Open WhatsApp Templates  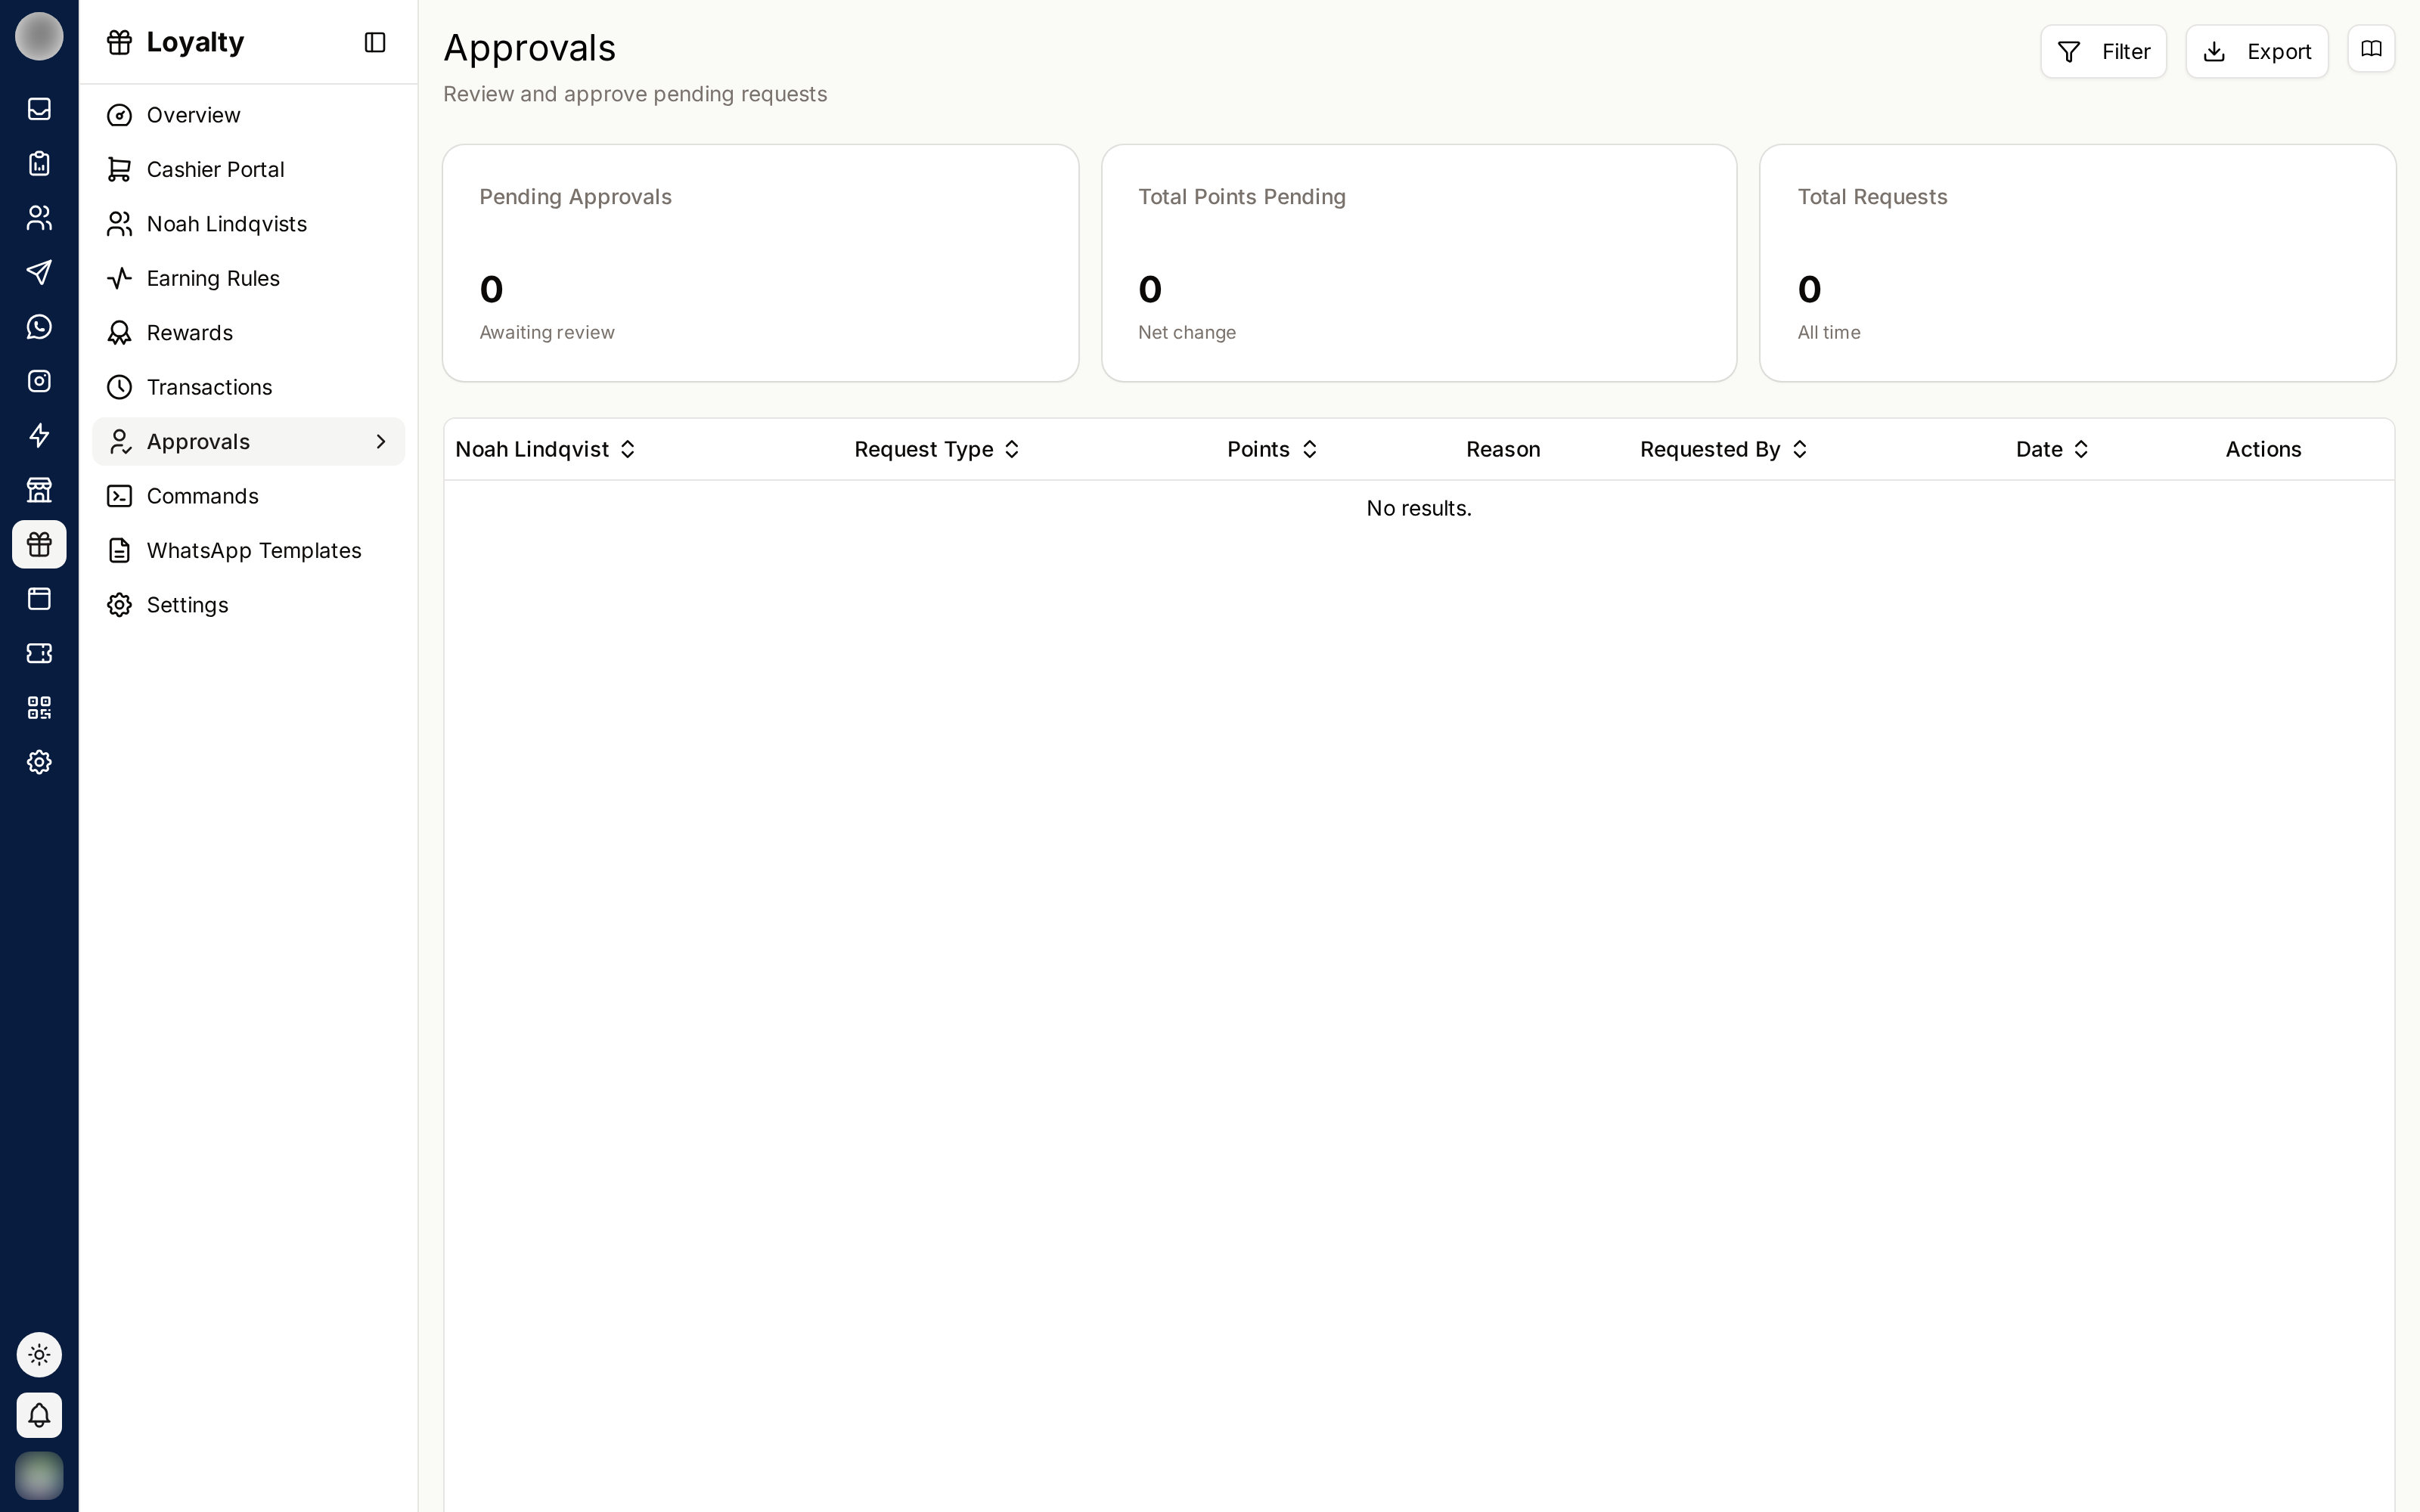click(x=248, y=550)
